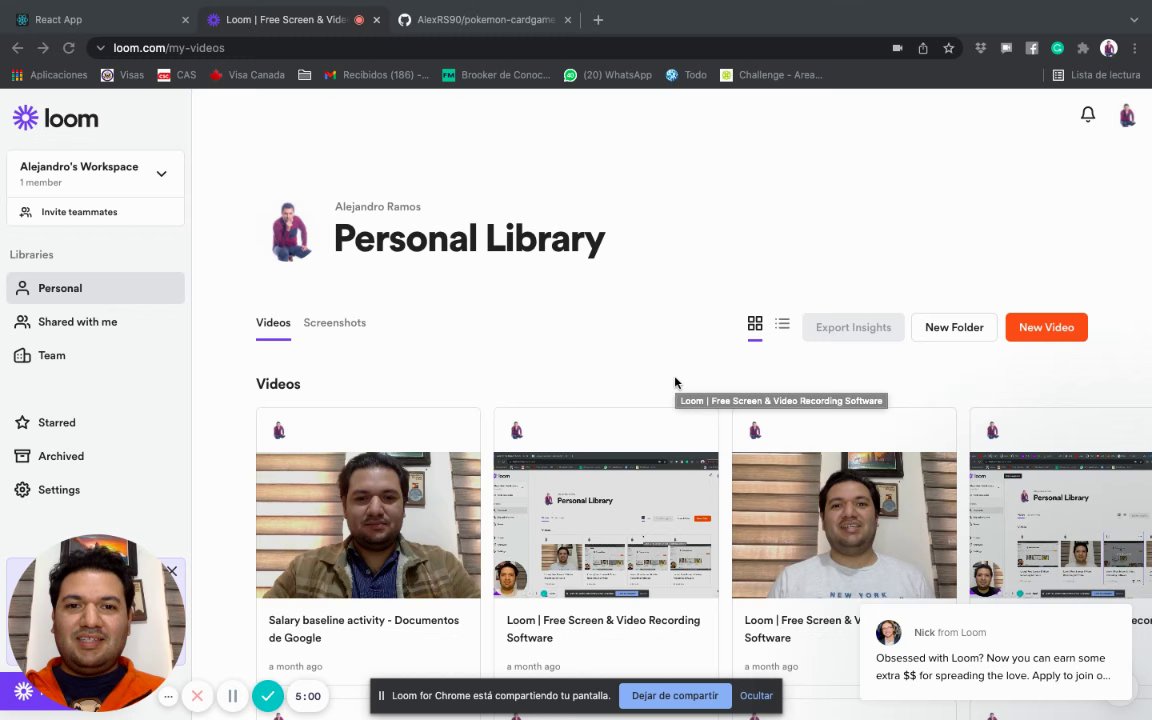Open Aplicaciones bookmark
This screenshot has height=720, width=1152.
point(49,75)
